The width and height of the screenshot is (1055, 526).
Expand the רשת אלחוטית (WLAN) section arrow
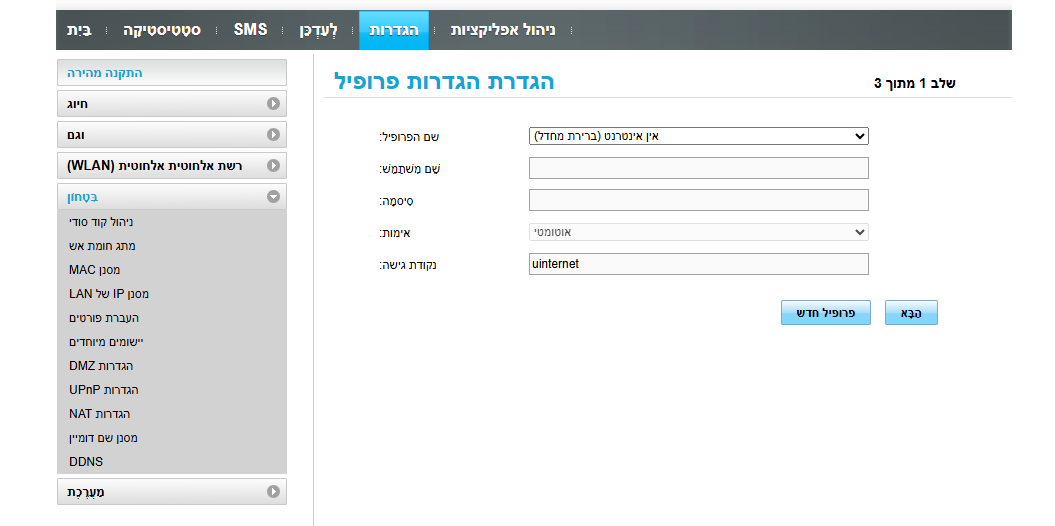point(273,165)
